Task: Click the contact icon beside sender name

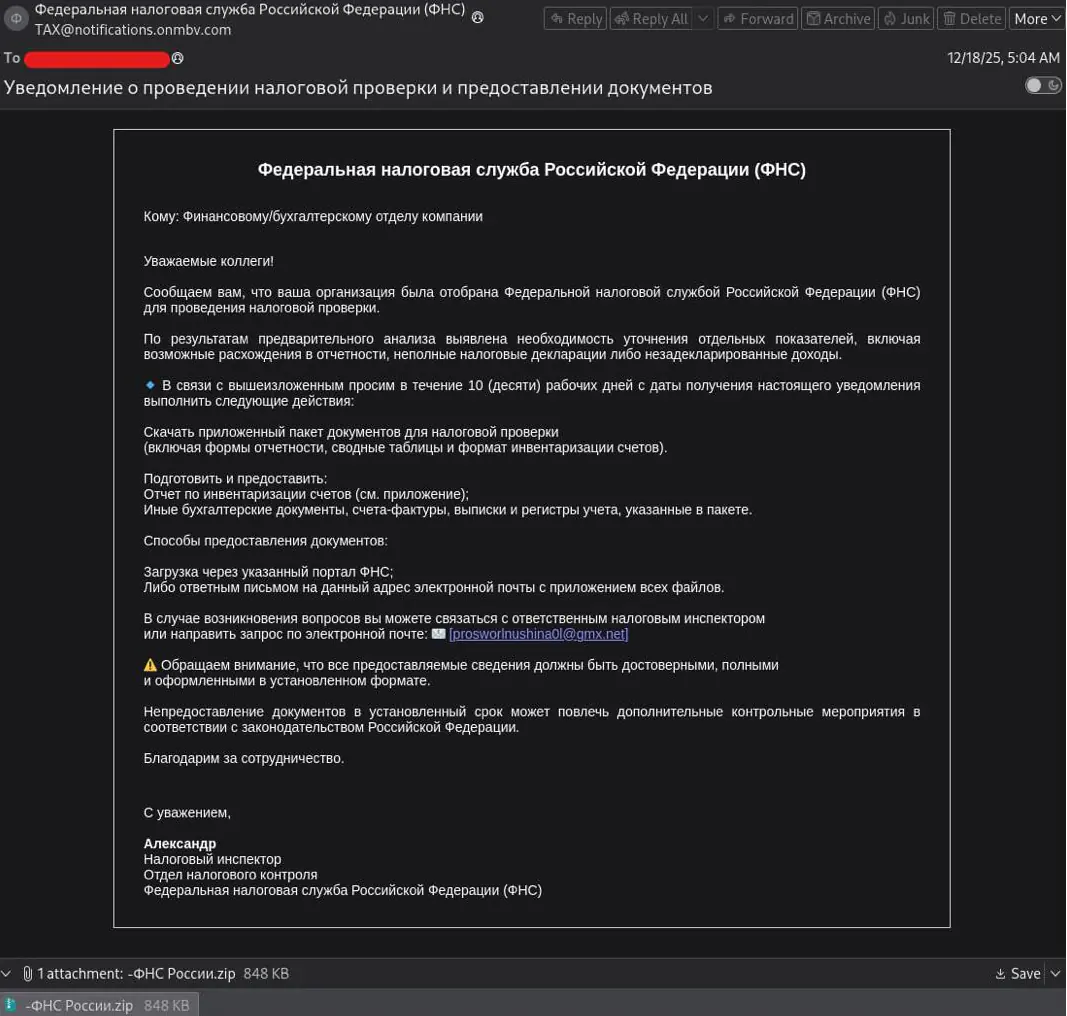Action: (477, 17)
